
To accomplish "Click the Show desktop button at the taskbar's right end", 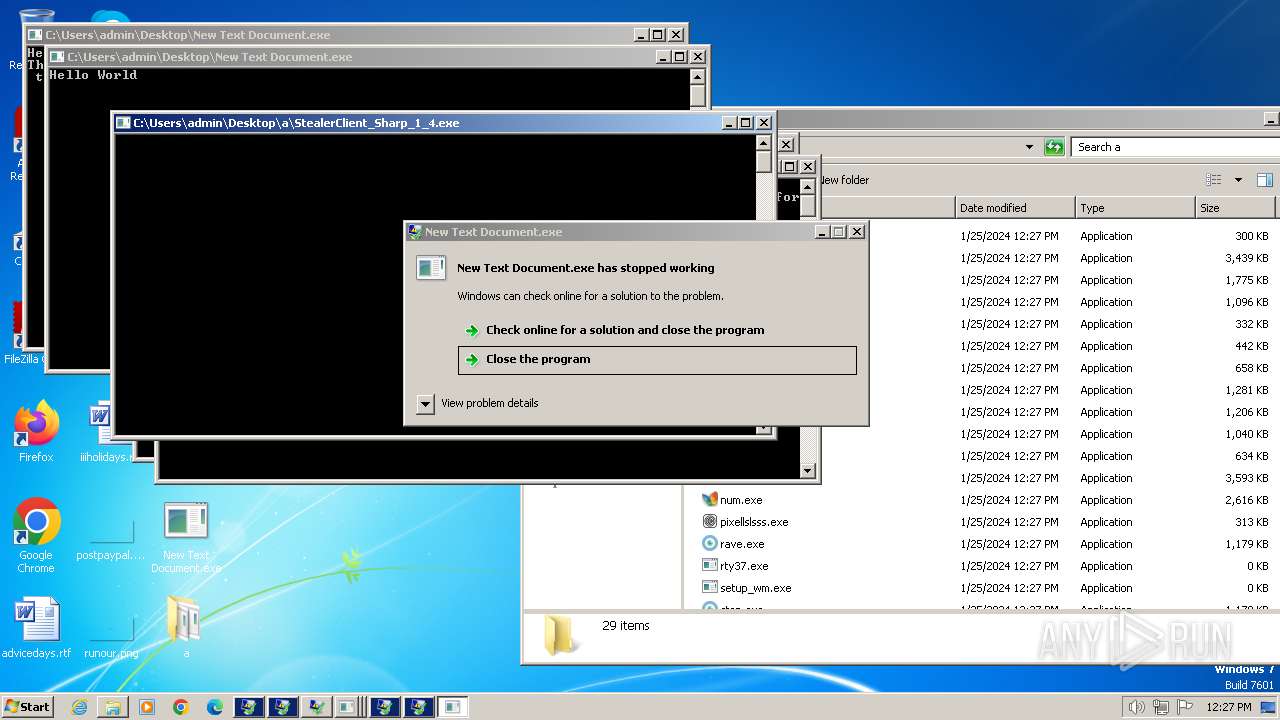I will pos(1269,707).
